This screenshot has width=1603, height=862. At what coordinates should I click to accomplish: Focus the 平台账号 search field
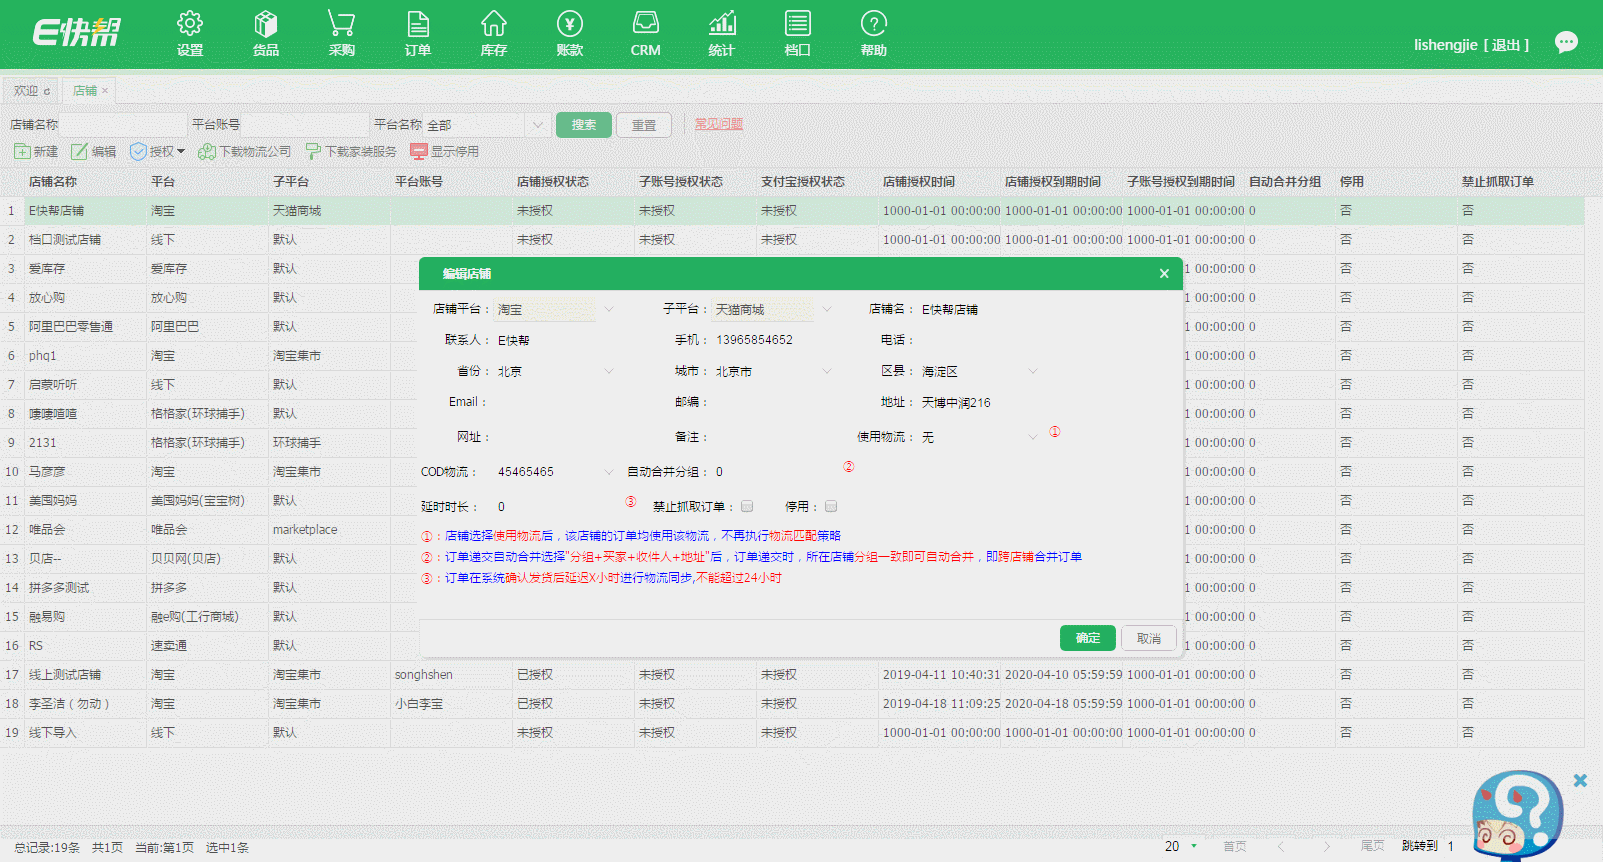305,125
